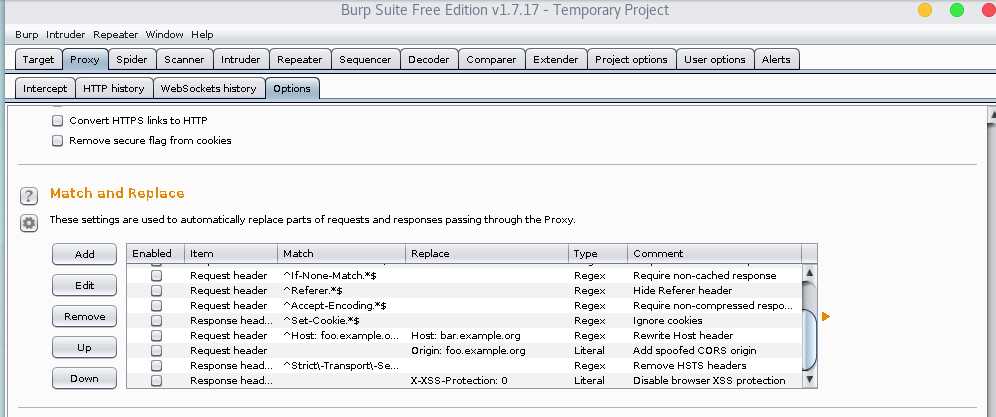Open the Intercept sub-tab
Screen dimensions: 996x417
[x=45, y=88]
